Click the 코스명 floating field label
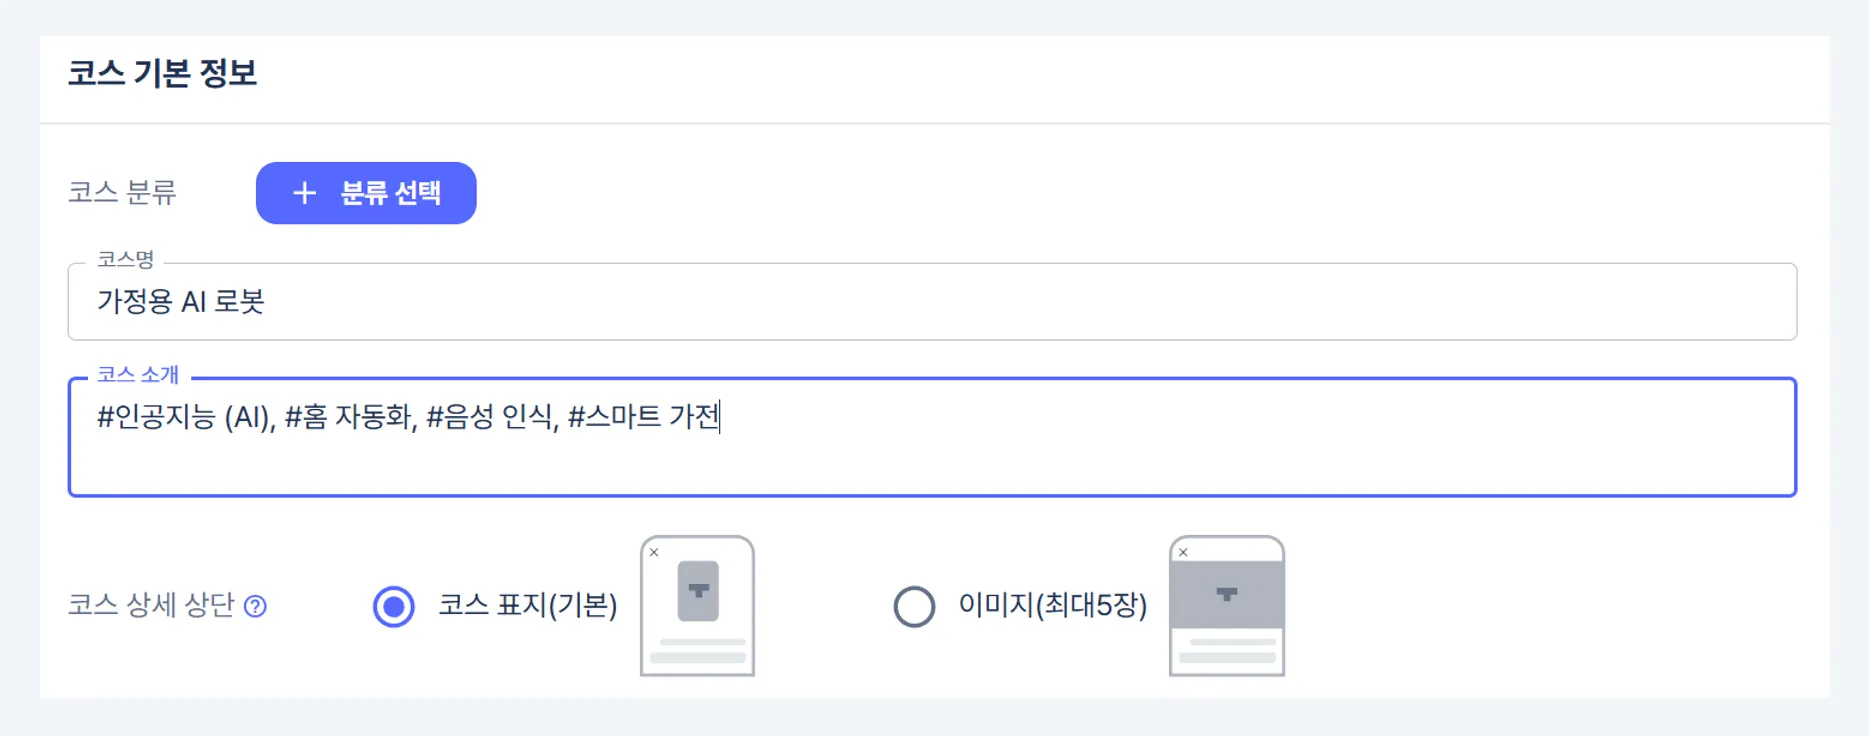The height and width of the screenshot is (736, 1869). point(126,260)
